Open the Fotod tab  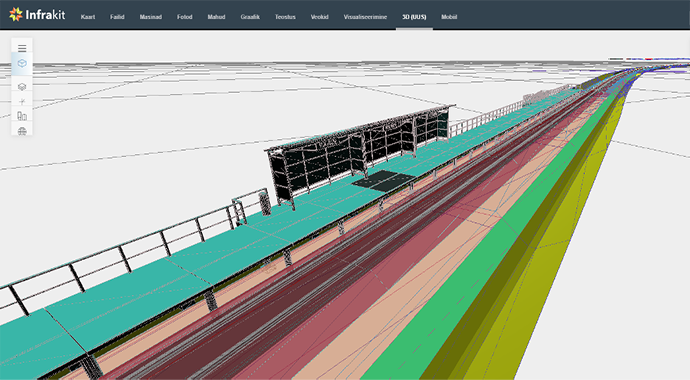click(x=184, y=17)
